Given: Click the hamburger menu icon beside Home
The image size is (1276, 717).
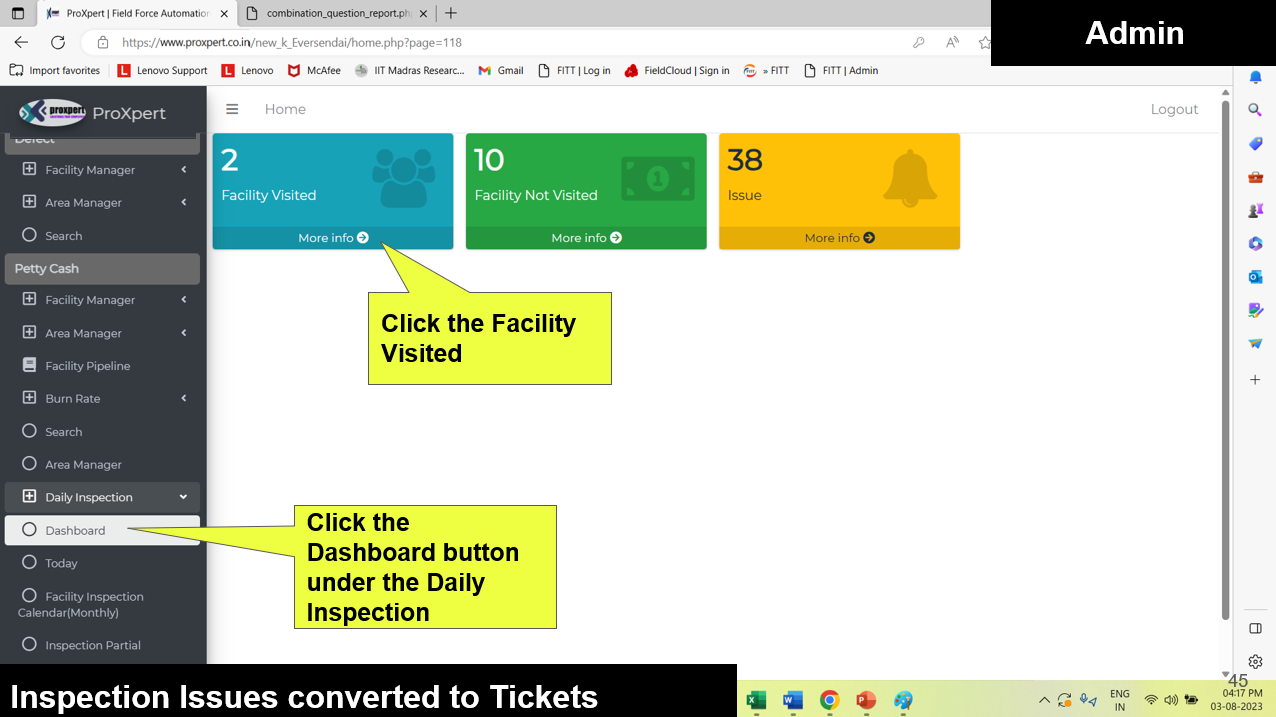Looking at the screenshot, I should click(x=232, y=109).
